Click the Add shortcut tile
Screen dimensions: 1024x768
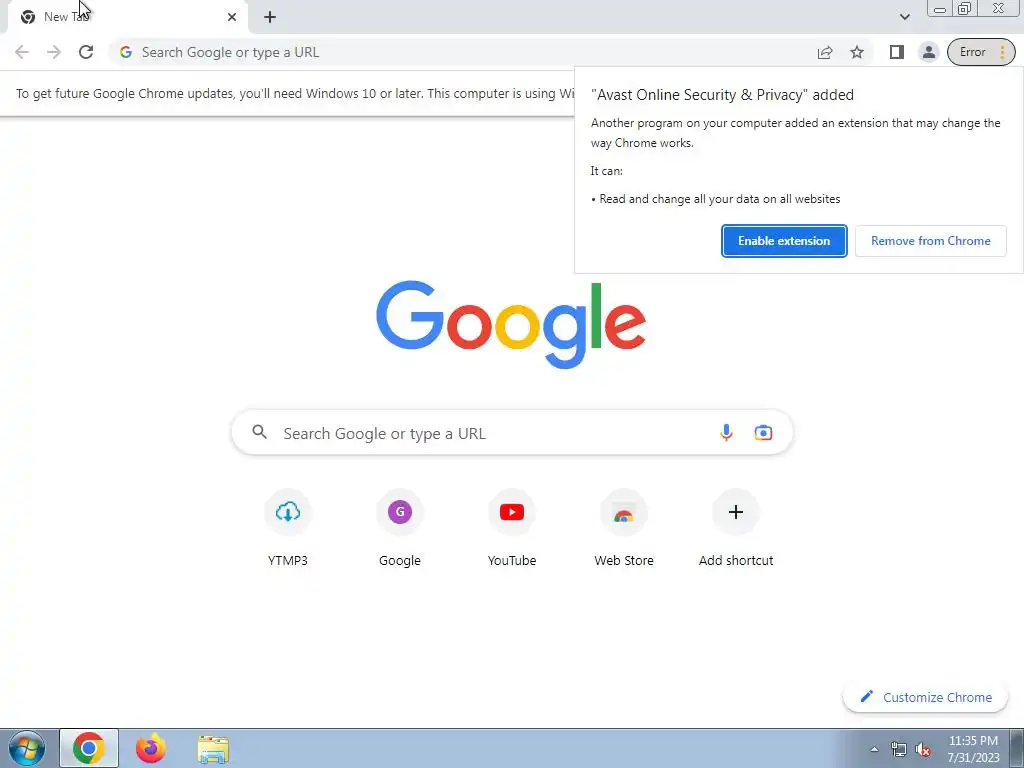coord(736,528)
